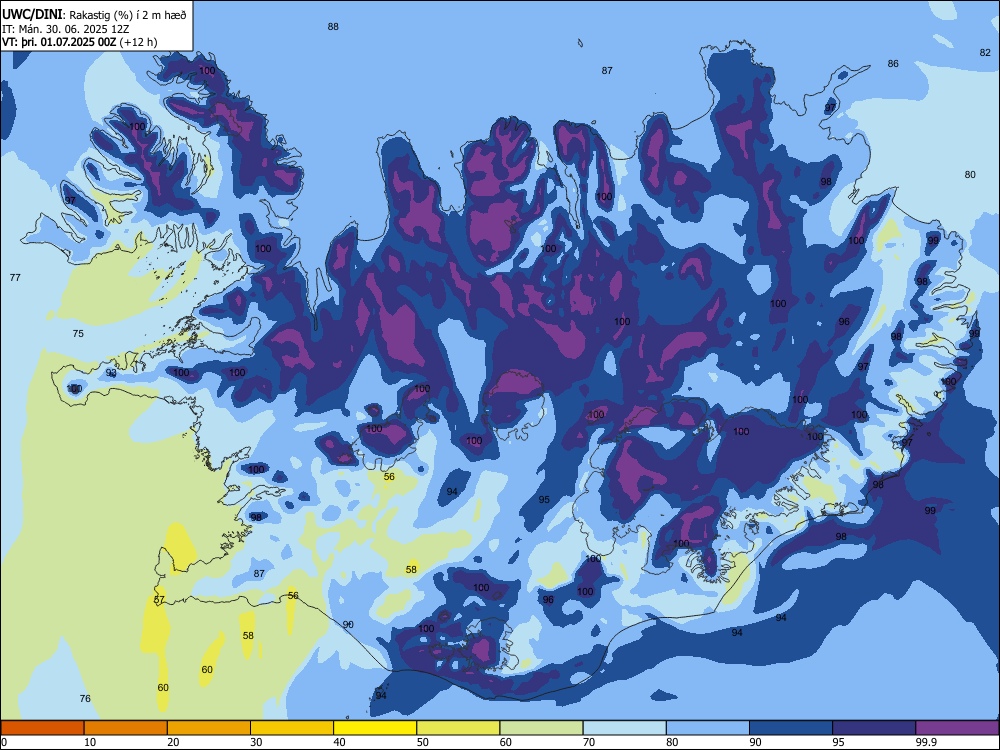This screenshot has height=750, width=1000.
Task: Click the '20' tick label on the legend
Action: 173,742
